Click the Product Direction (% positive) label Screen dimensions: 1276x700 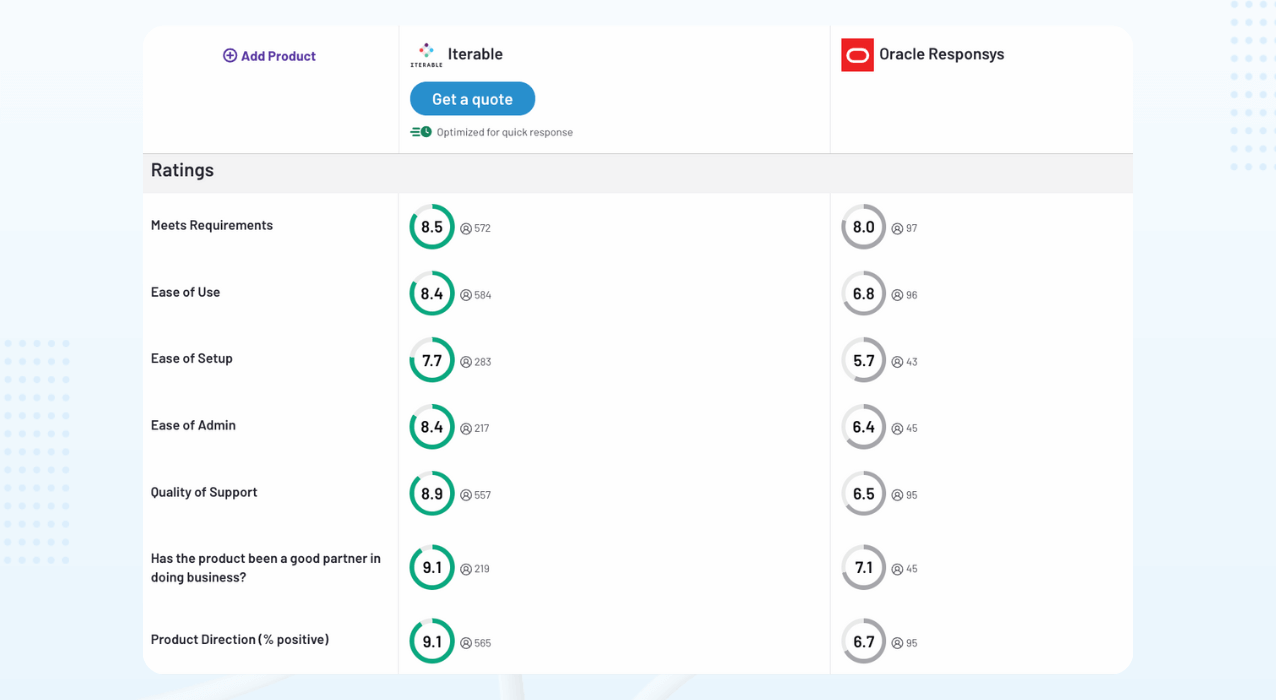click(x=240, y=640)
